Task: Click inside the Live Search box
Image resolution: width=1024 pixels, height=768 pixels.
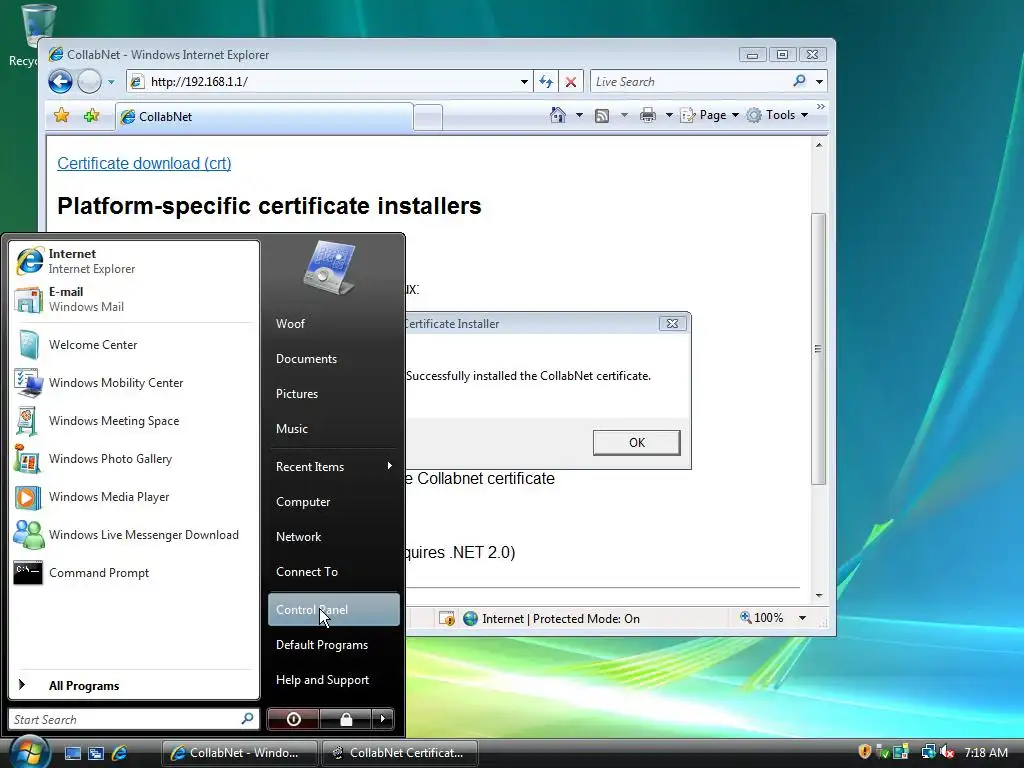Action: (x=689, y=82)
